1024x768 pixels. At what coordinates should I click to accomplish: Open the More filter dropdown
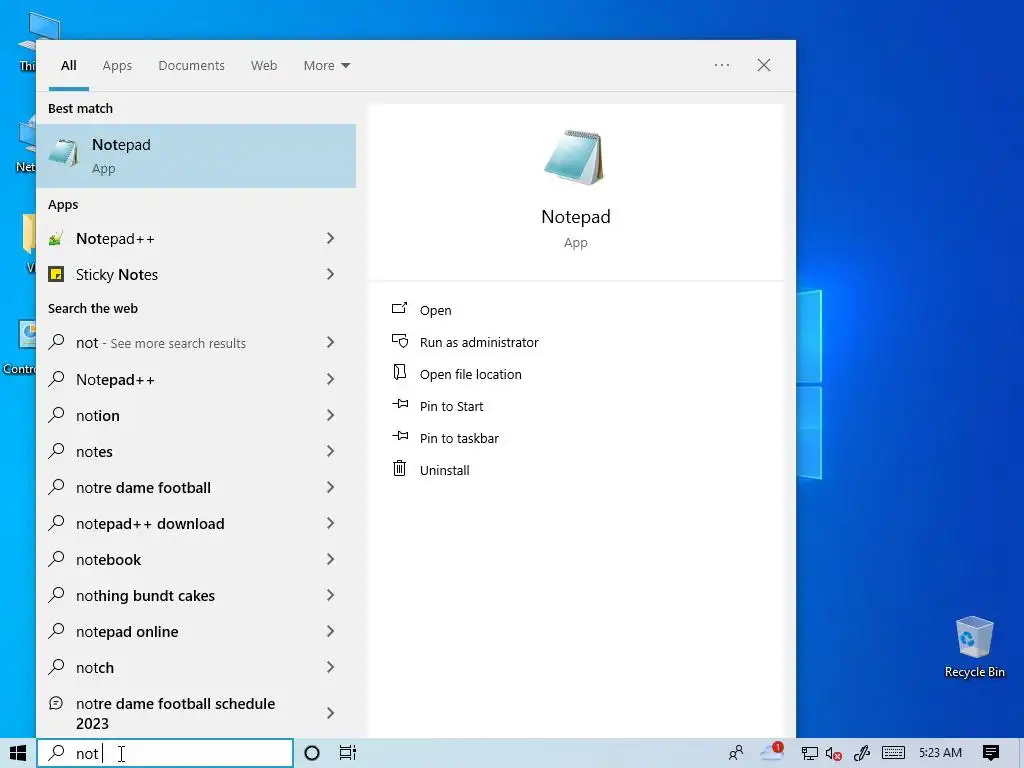pyautogui.click(x=327, y=65)
